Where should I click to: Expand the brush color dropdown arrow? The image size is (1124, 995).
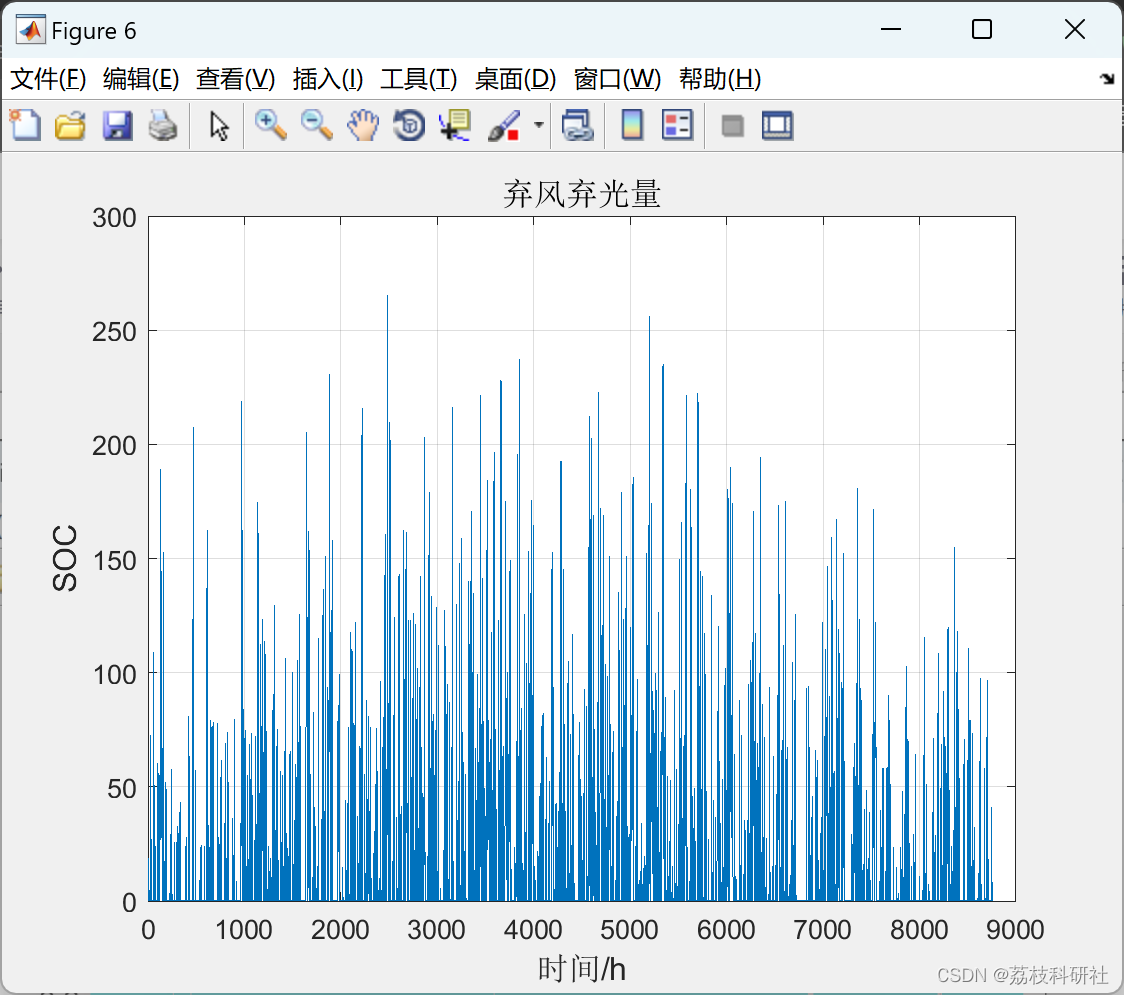click(x=538, y=125)
